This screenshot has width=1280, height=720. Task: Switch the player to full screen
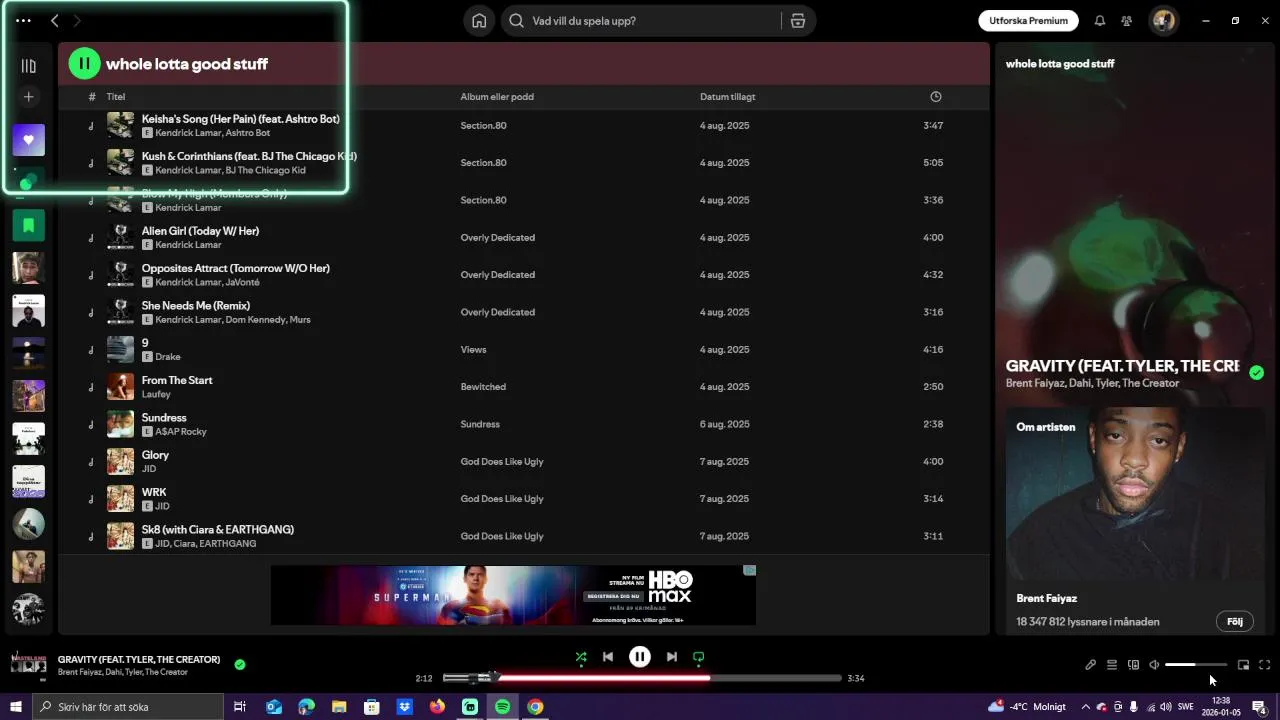(1265, 665)
